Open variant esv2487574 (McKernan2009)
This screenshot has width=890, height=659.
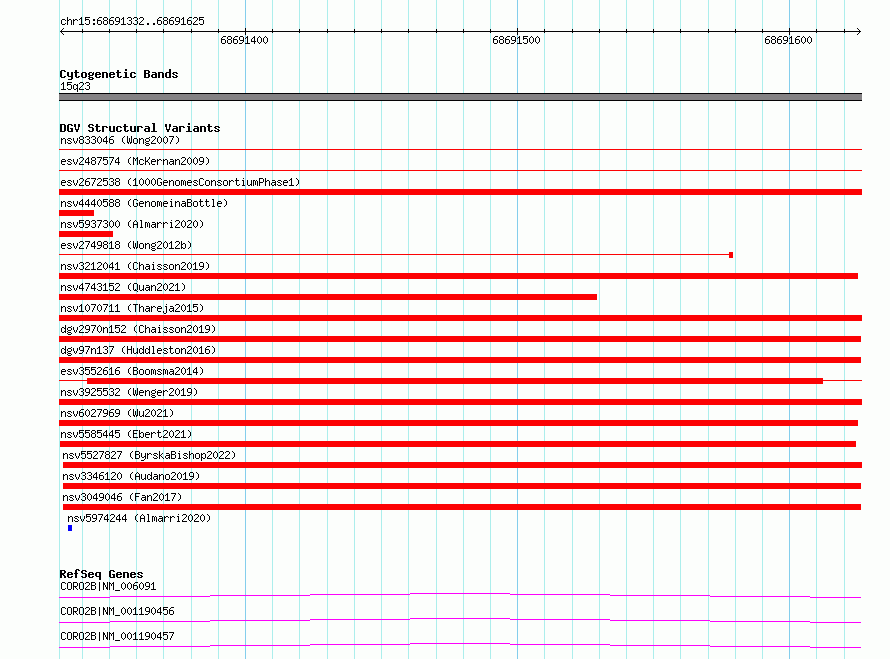pyautogui.click(x=135, y=161)
